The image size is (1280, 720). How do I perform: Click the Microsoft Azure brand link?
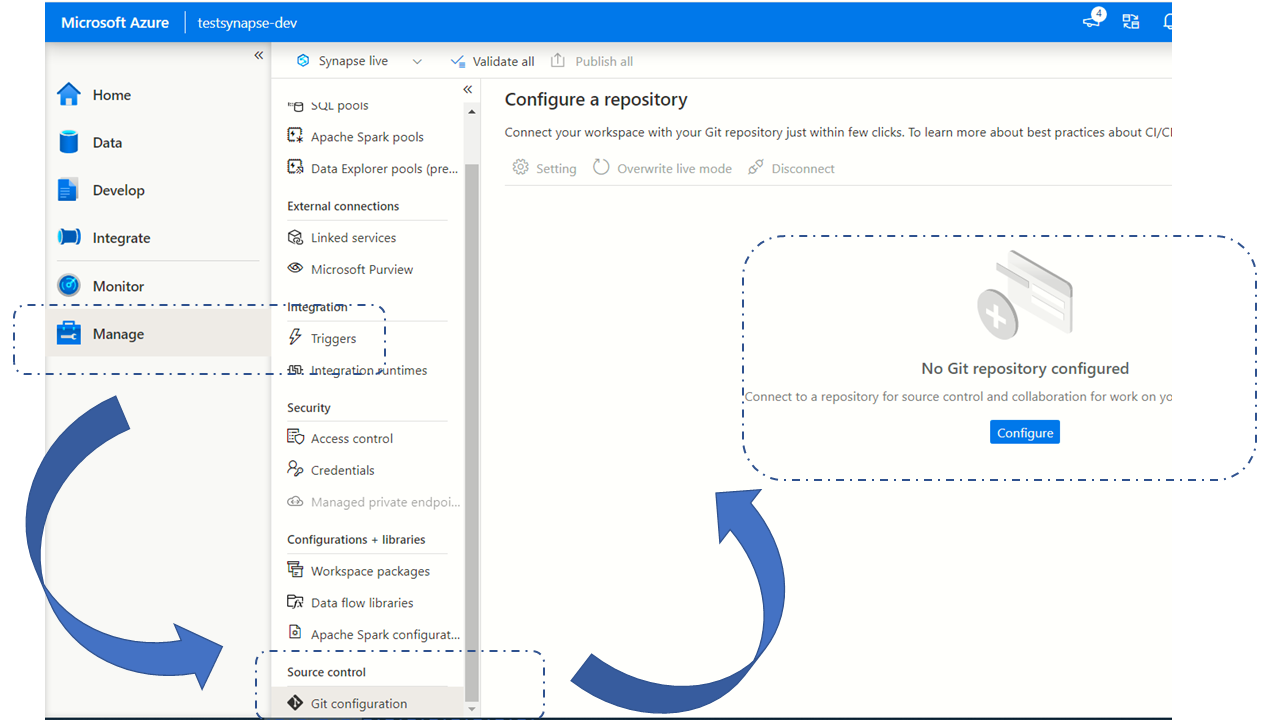115,22
